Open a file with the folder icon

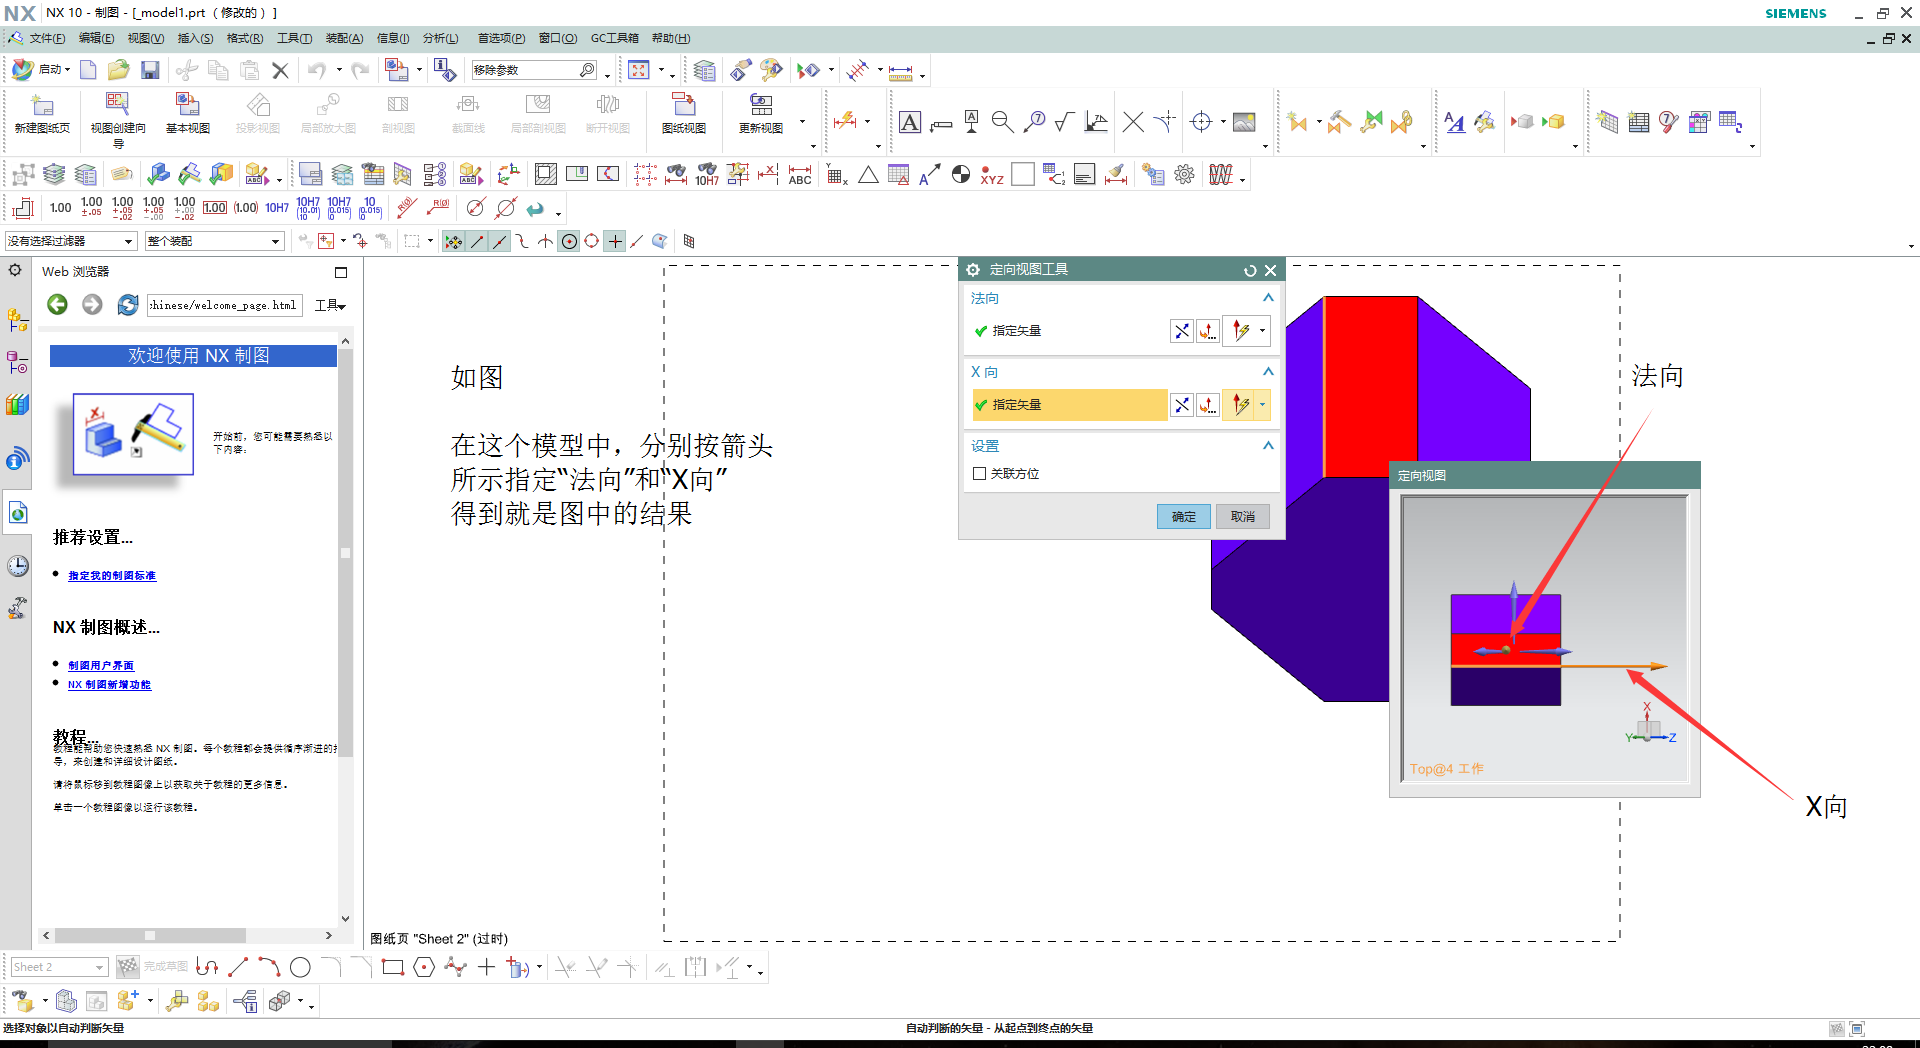pyautogui.click(x=118, y=70)
